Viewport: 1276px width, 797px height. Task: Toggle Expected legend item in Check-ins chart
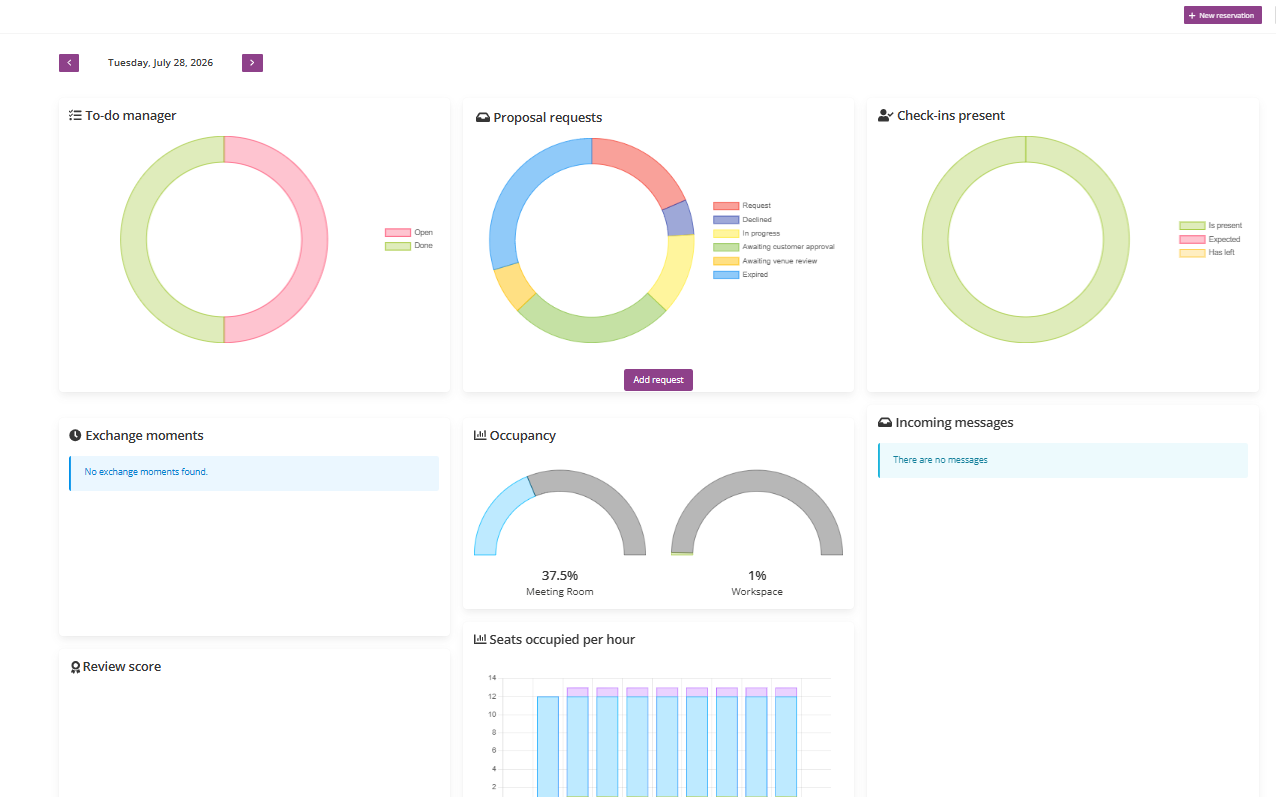(x=1210, y=239)
